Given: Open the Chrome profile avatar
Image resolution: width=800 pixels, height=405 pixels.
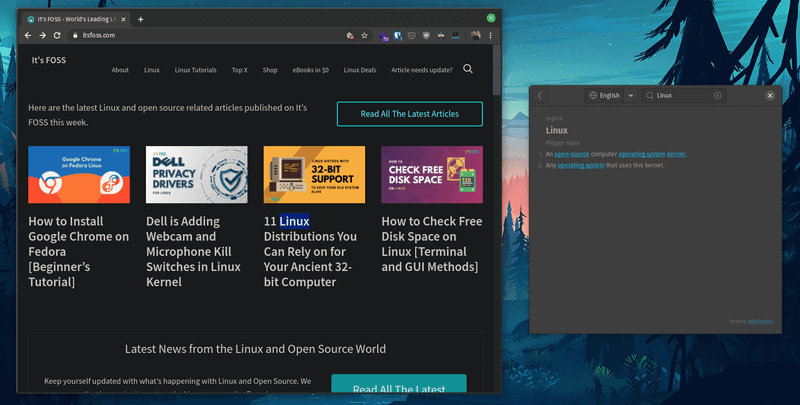Looking at the screenshot, I should (476, 35).
